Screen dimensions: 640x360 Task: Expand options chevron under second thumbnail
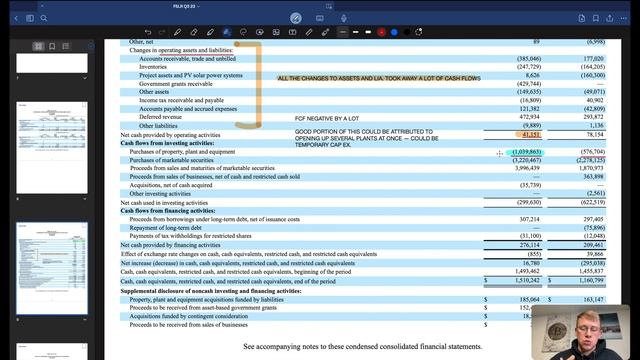click(x=84, y=199)
